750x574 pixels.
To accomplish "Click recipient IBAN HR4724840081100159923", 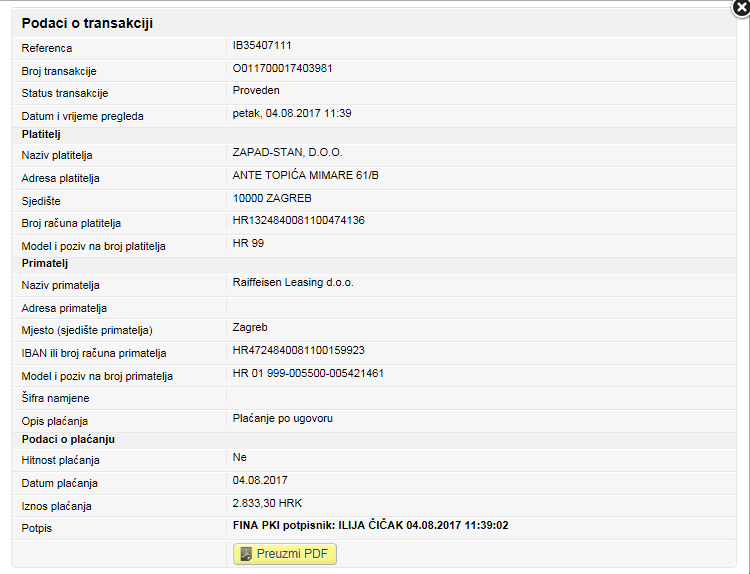I will 298,351.
